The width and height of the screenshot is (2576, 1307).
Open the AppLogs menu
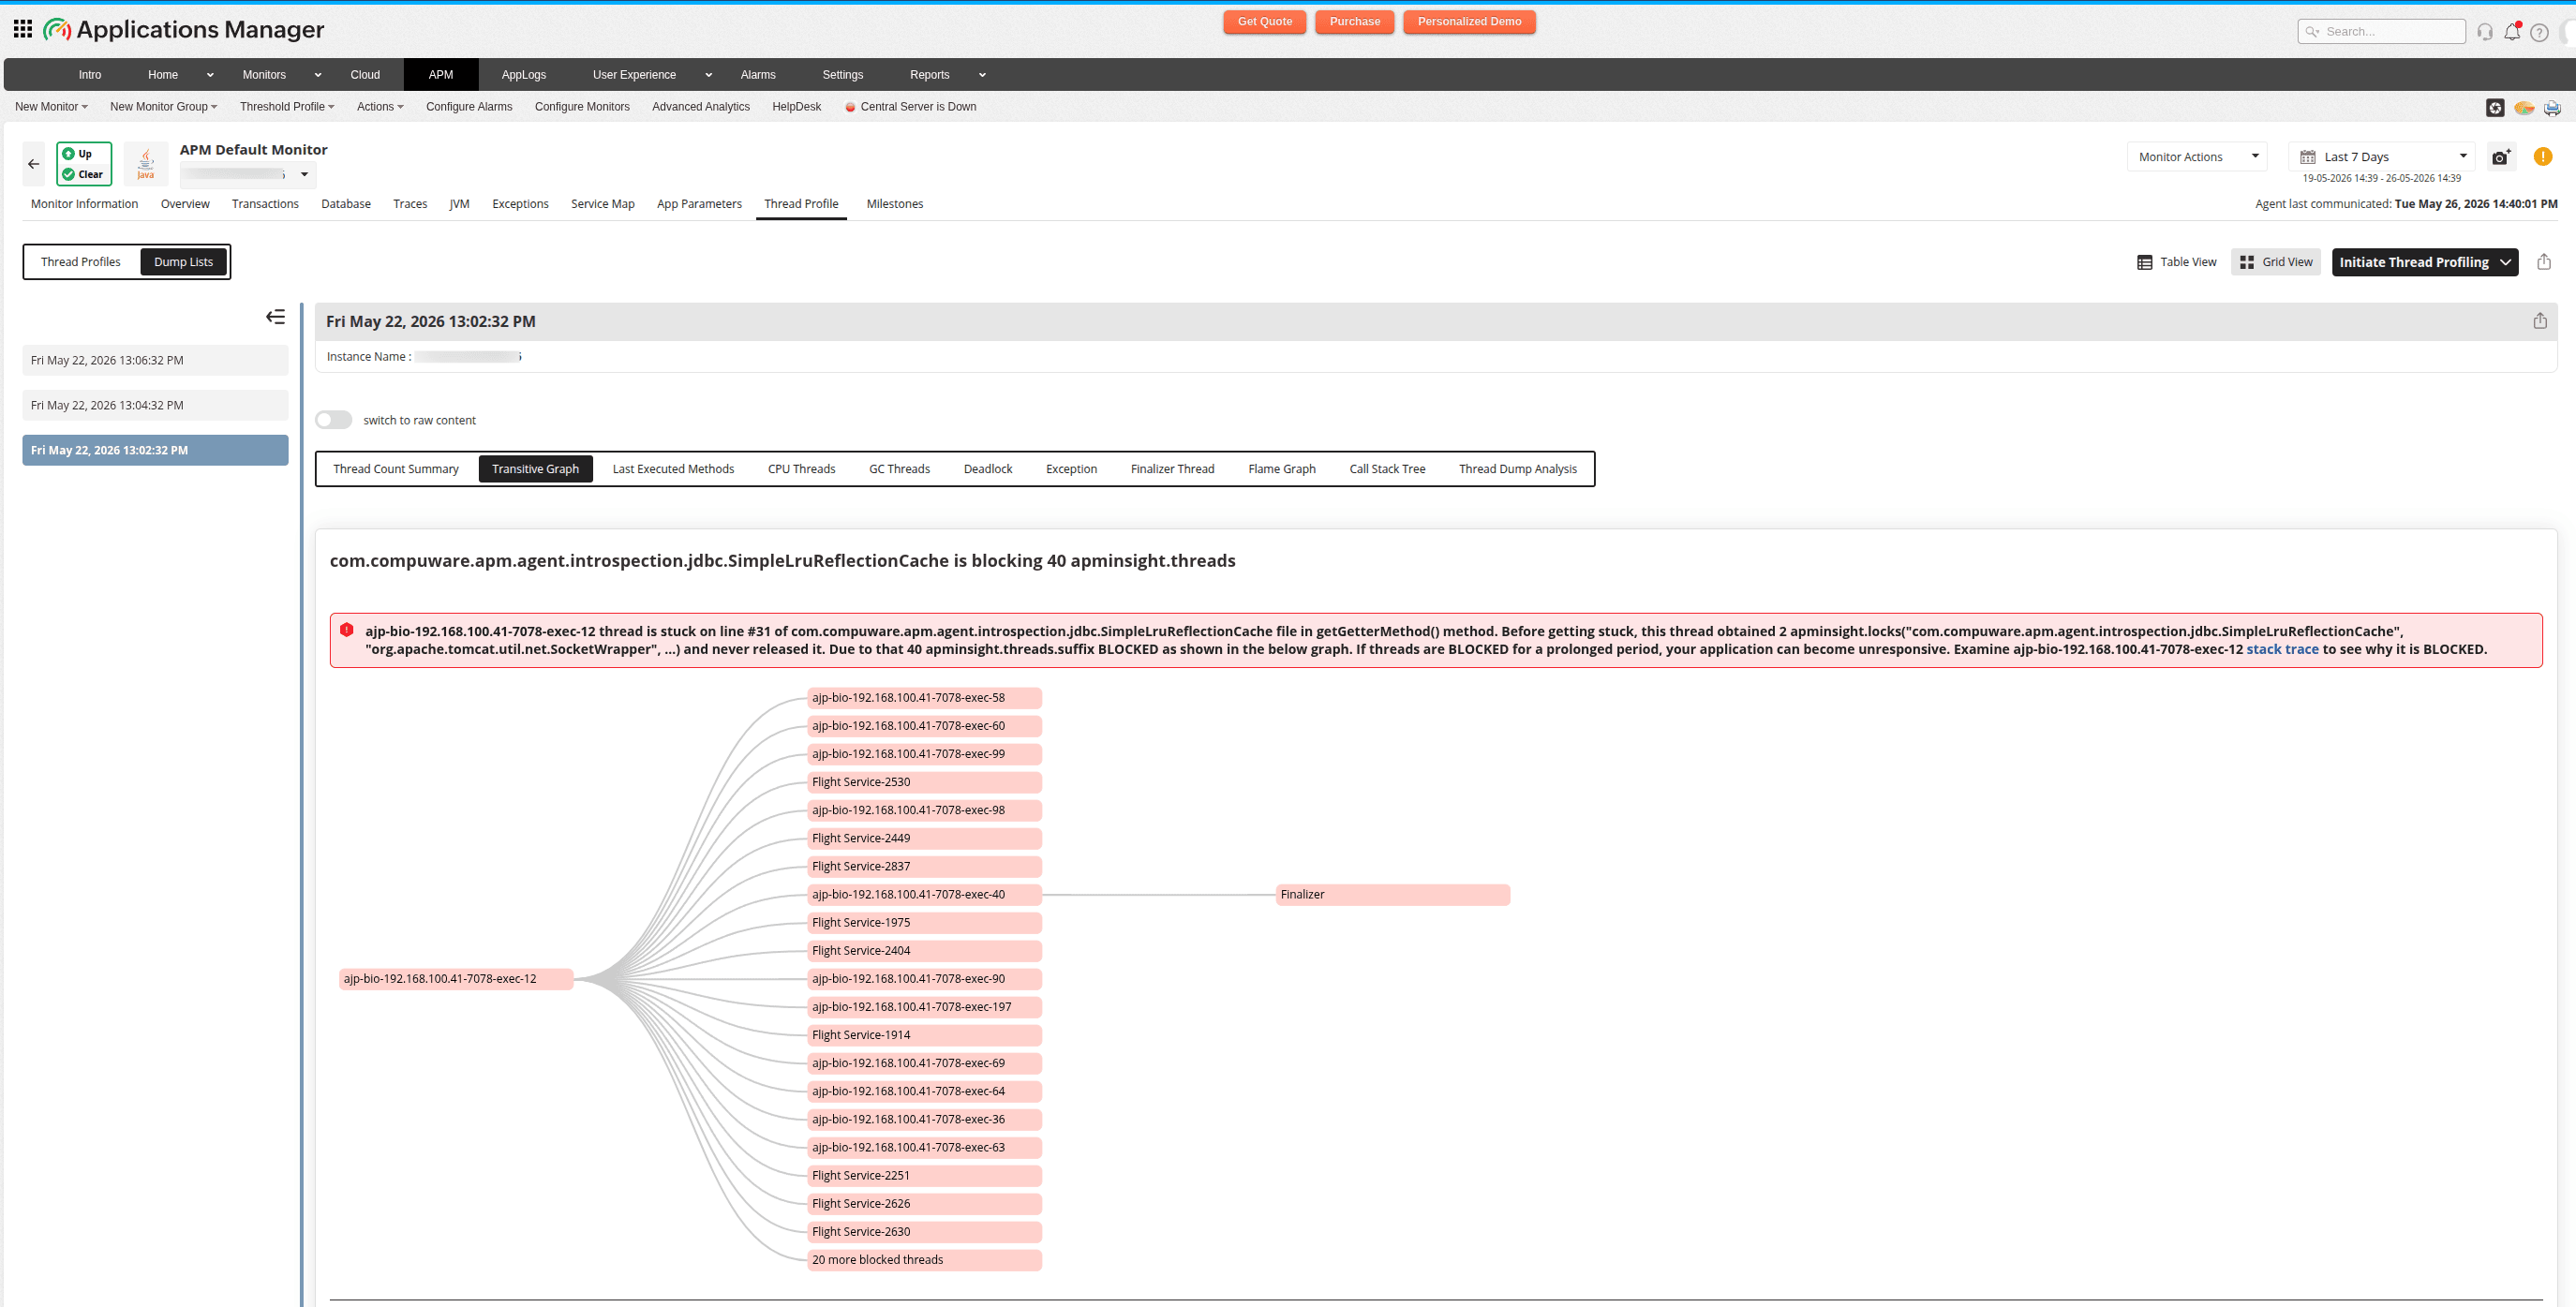click(524, 75)
